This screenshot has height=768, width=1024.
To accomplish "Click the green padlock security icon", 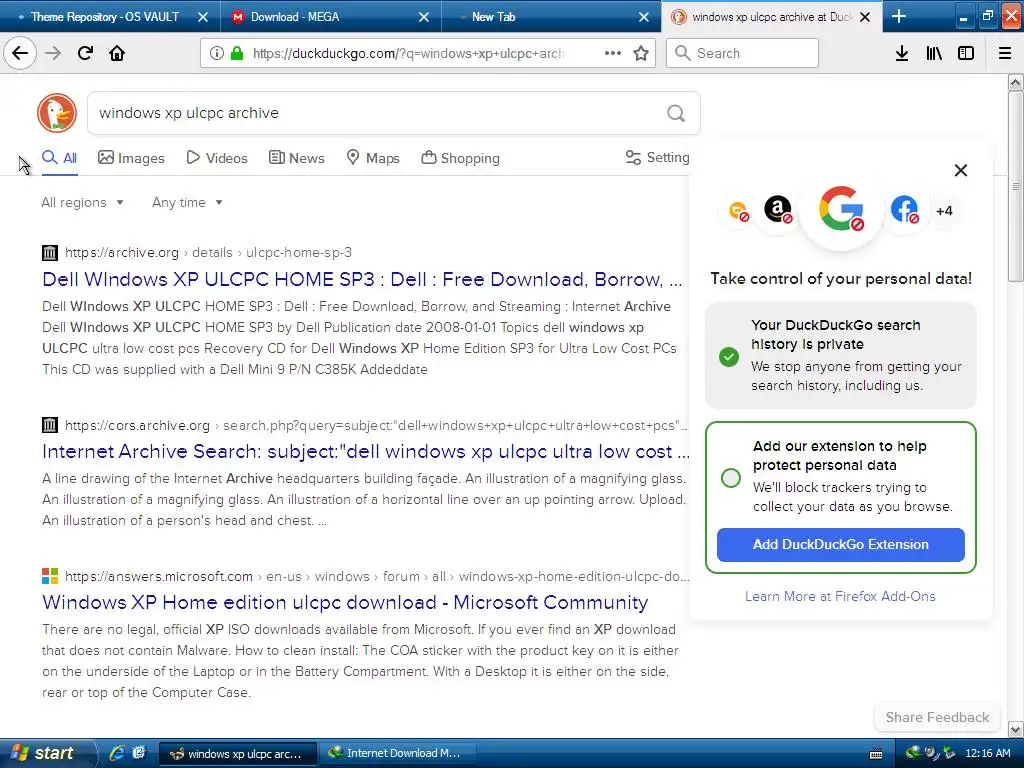I will coord(236,53).
